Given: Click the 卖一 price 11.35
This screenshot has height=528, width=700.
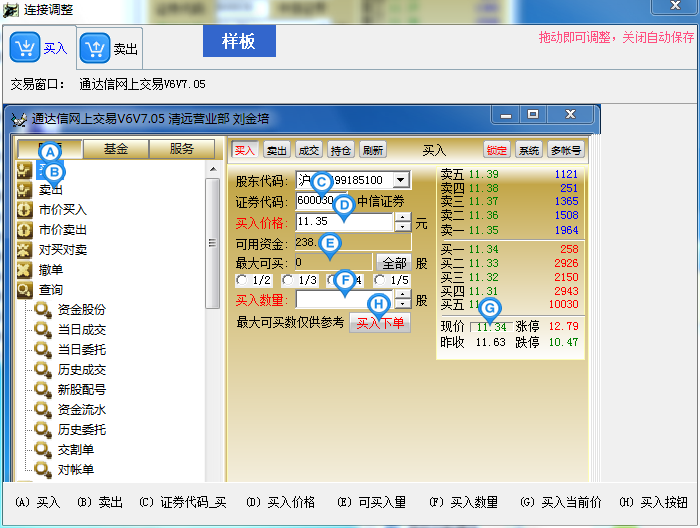Looking at the screenshot, I should [483, 230].
